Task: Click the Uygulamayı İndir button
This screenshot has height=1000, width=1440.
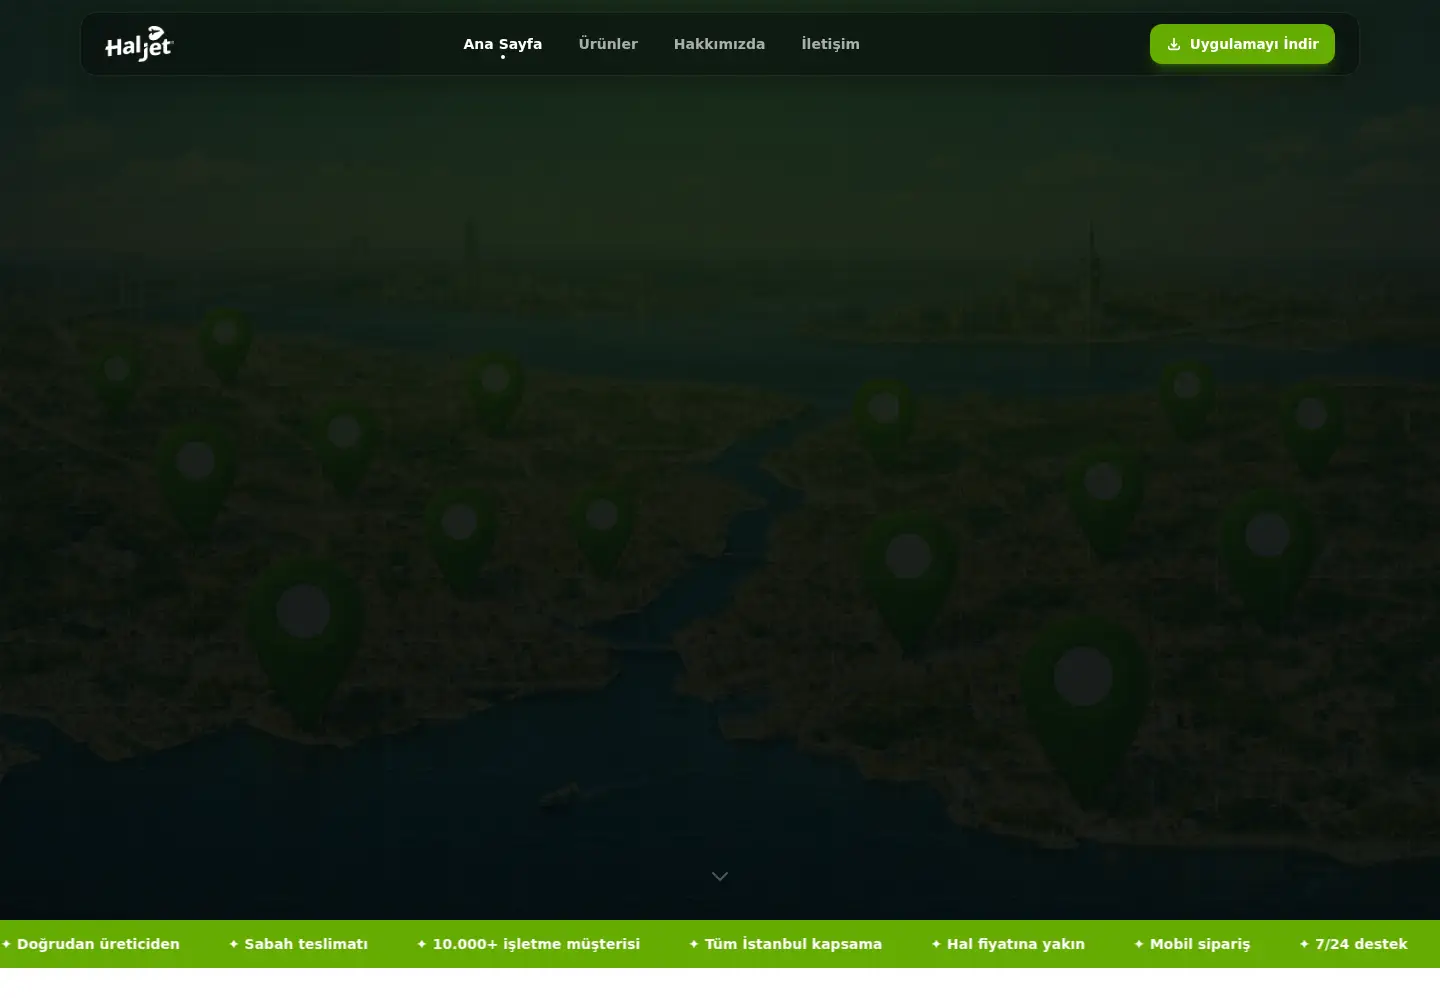Action: (1242, 44)
